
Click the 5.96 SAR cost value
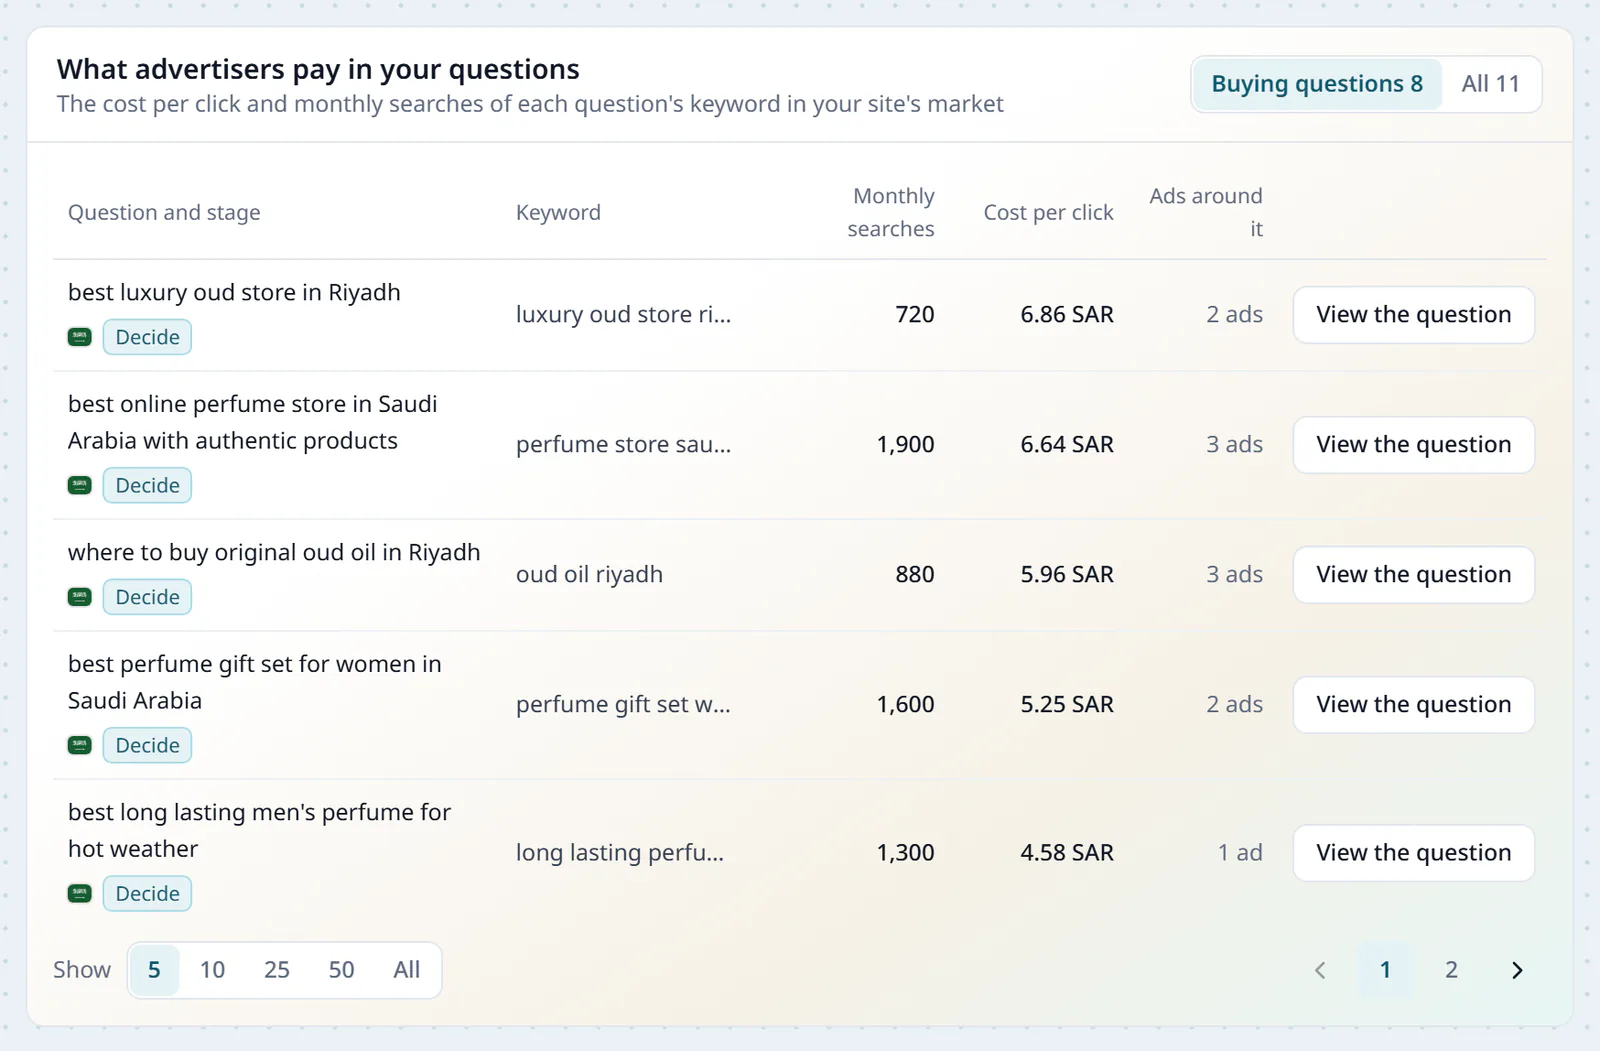1067,575
